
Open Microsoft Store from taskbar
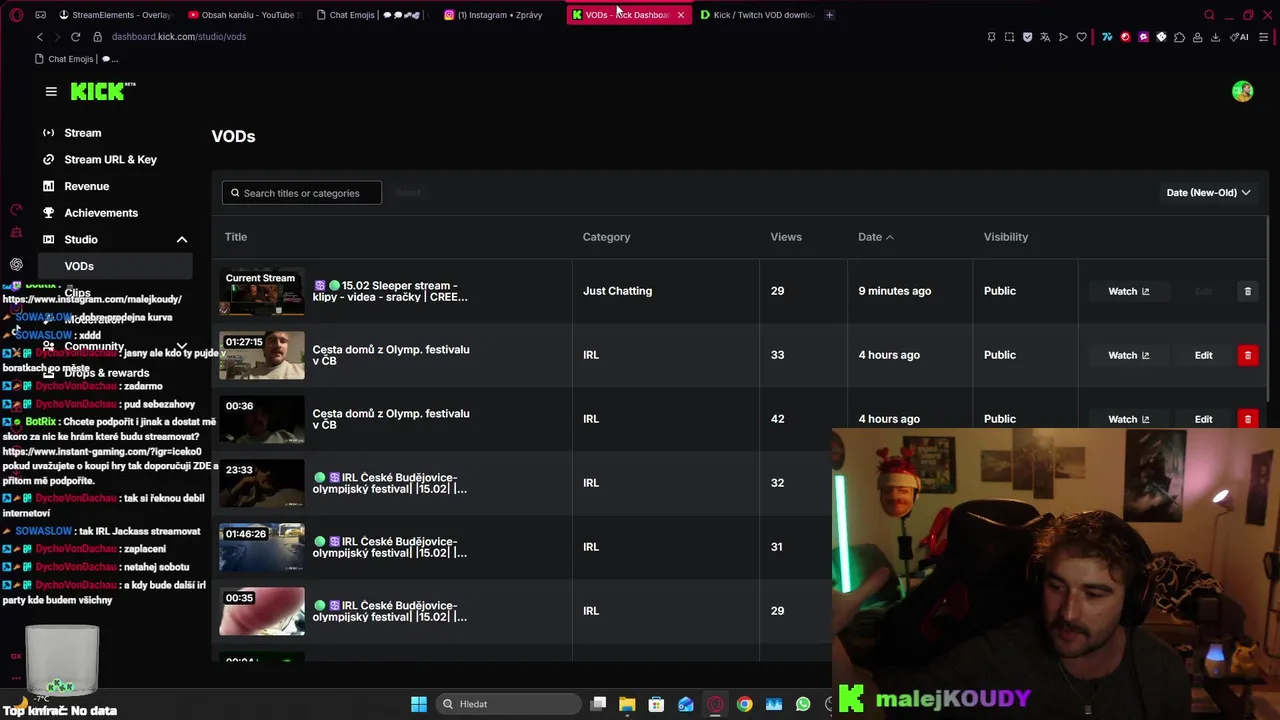pyautogui.click(x=656, y=704)
